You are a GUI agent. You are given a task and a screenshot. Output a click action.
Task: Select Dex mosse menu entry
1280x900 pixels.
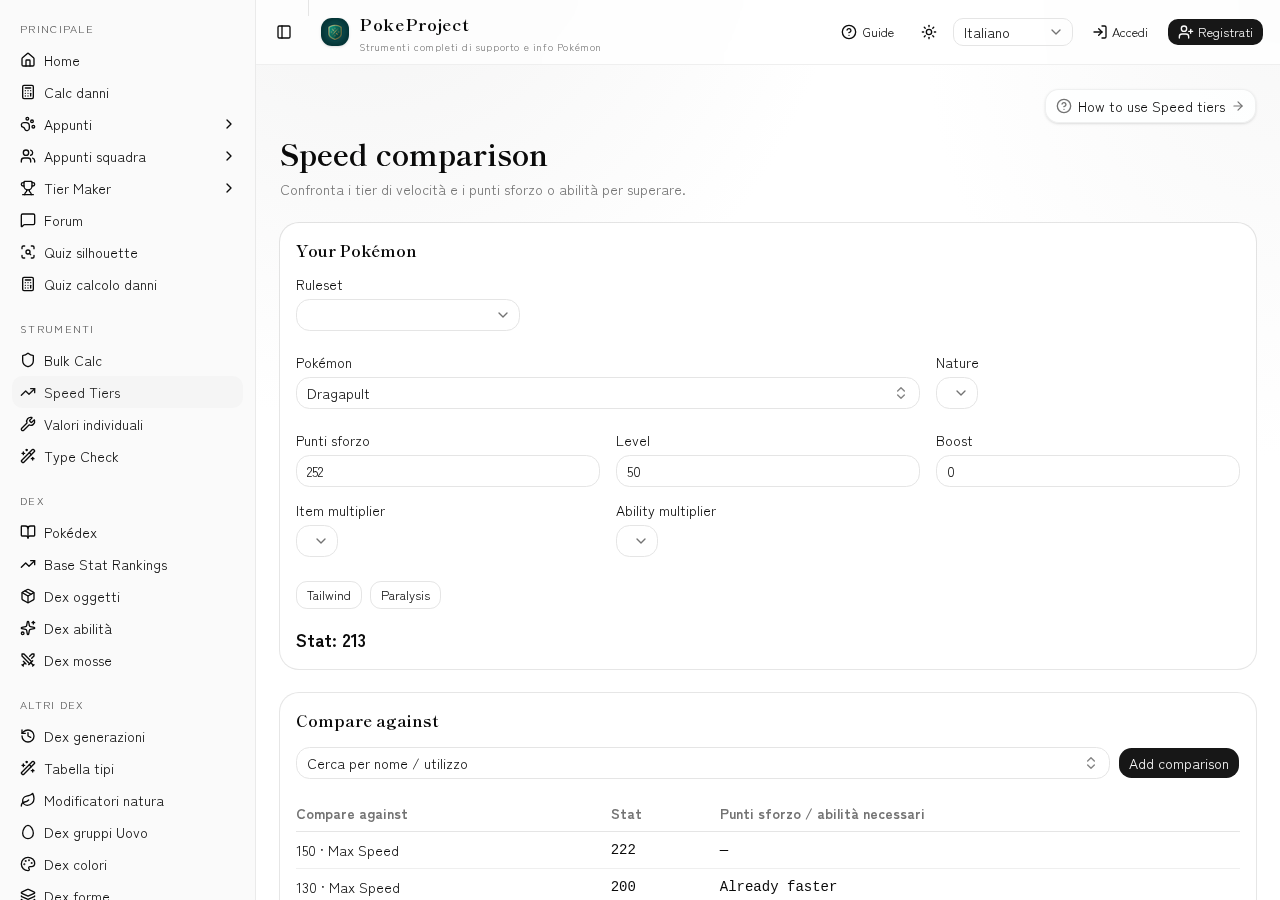pyautogui.click(x=128, y=661)
